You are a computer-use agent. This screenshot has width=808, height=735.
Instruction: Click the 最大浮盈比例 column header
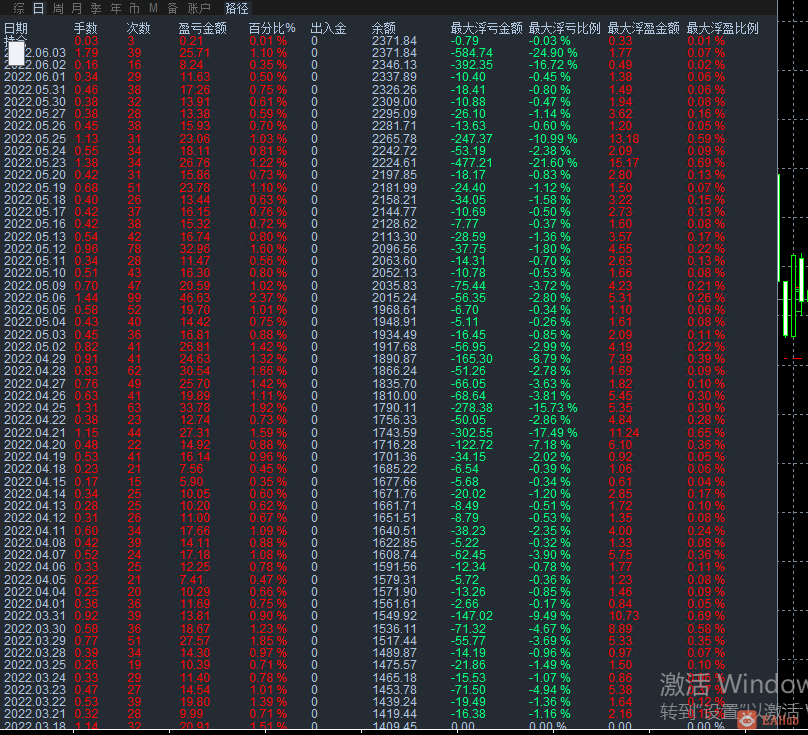pyautogui.click(x=722, y=28)
